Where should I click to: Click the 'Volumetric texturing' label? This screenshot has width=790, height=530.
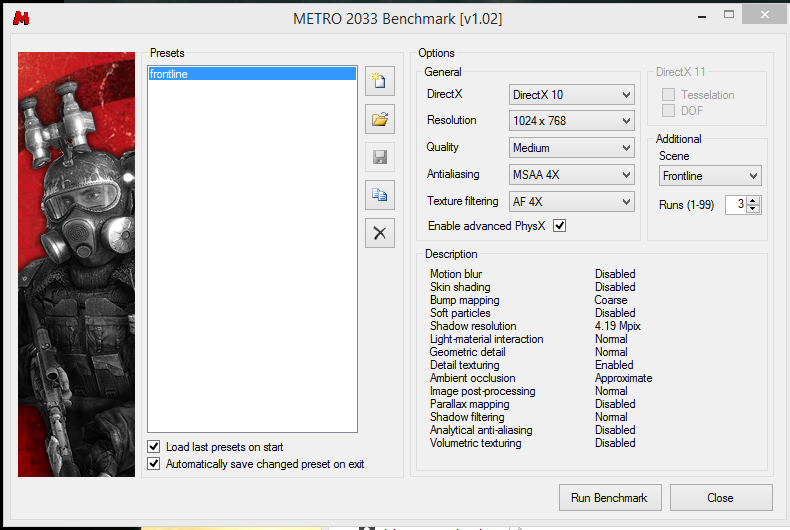click(x=476, y=443)
